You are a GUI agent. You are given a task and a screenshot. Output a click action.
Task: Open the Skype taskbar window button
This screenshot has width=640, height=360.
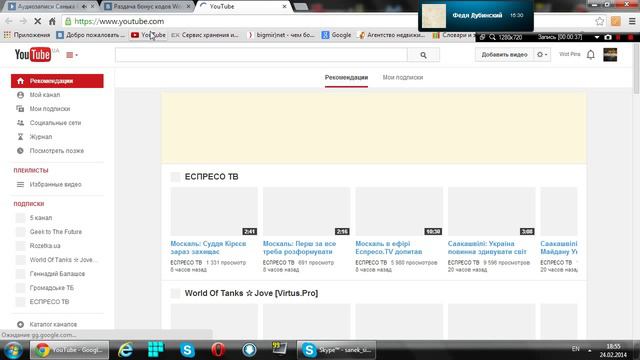337,350
